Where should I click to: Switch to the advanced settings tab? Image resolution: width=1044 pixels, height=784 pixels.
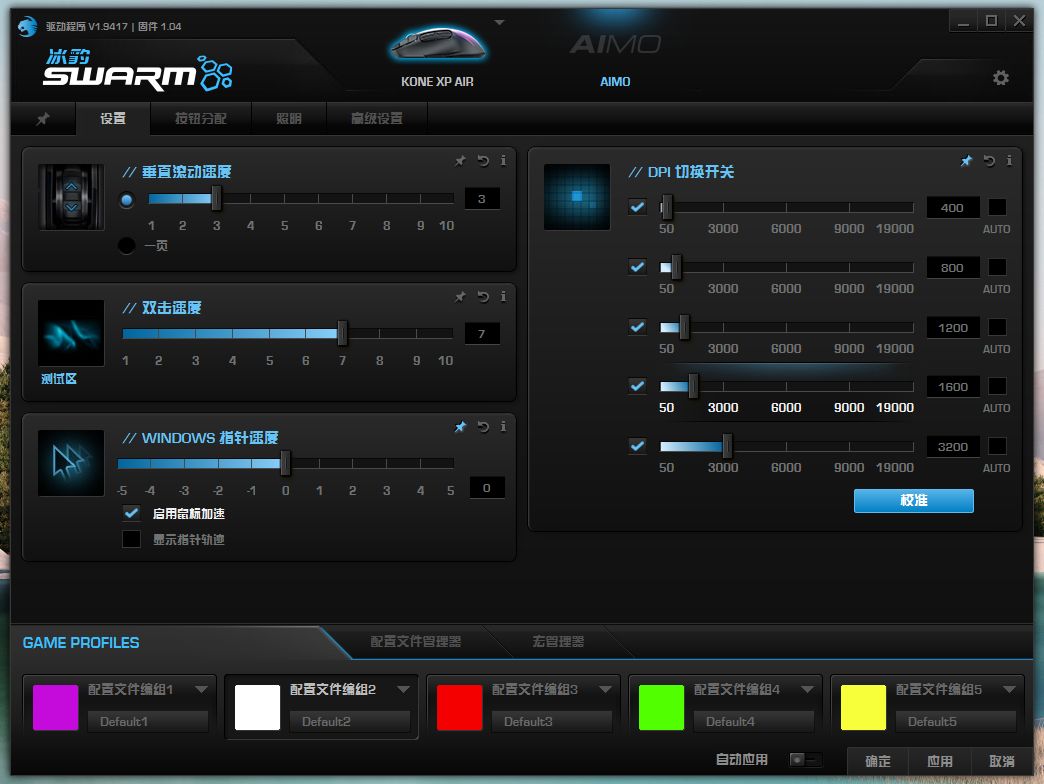377,118
